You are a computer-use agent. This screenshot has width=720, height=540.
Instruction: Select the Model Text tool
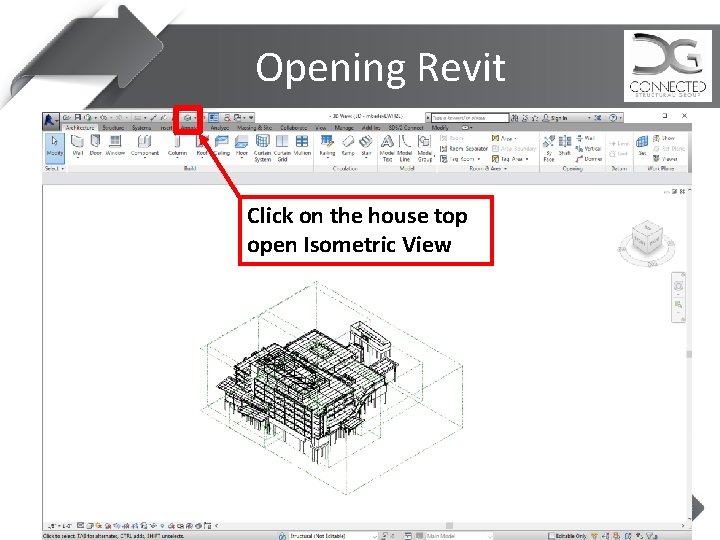click(x=387, y=148)
